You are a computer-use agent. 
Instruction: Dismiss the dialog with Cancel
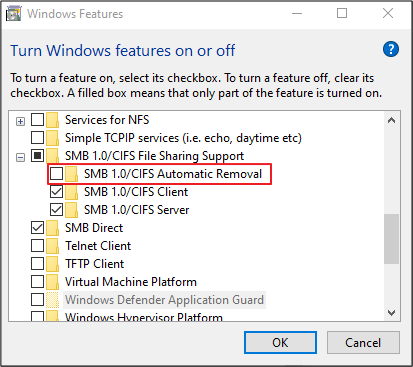(x=363, y=342)
